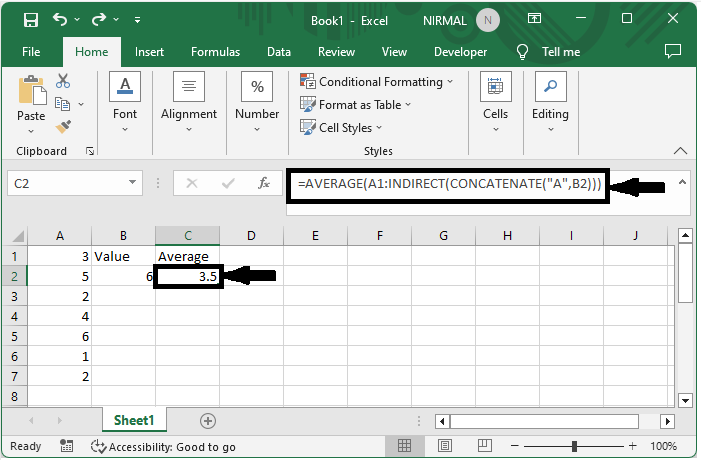Open Conditional Formatting menu
701x460 pixels.
pos(376,82)
